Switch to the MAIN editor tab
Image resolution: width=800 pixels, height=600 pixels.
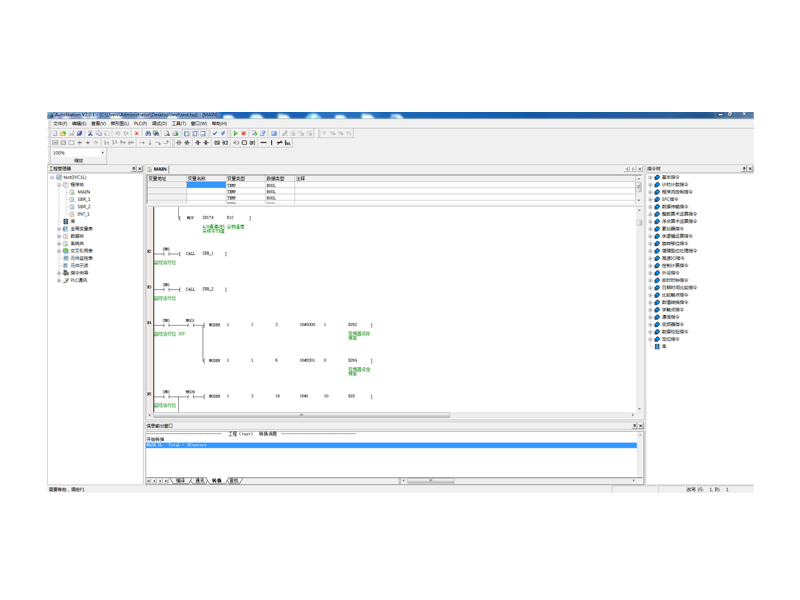[159, 170]
